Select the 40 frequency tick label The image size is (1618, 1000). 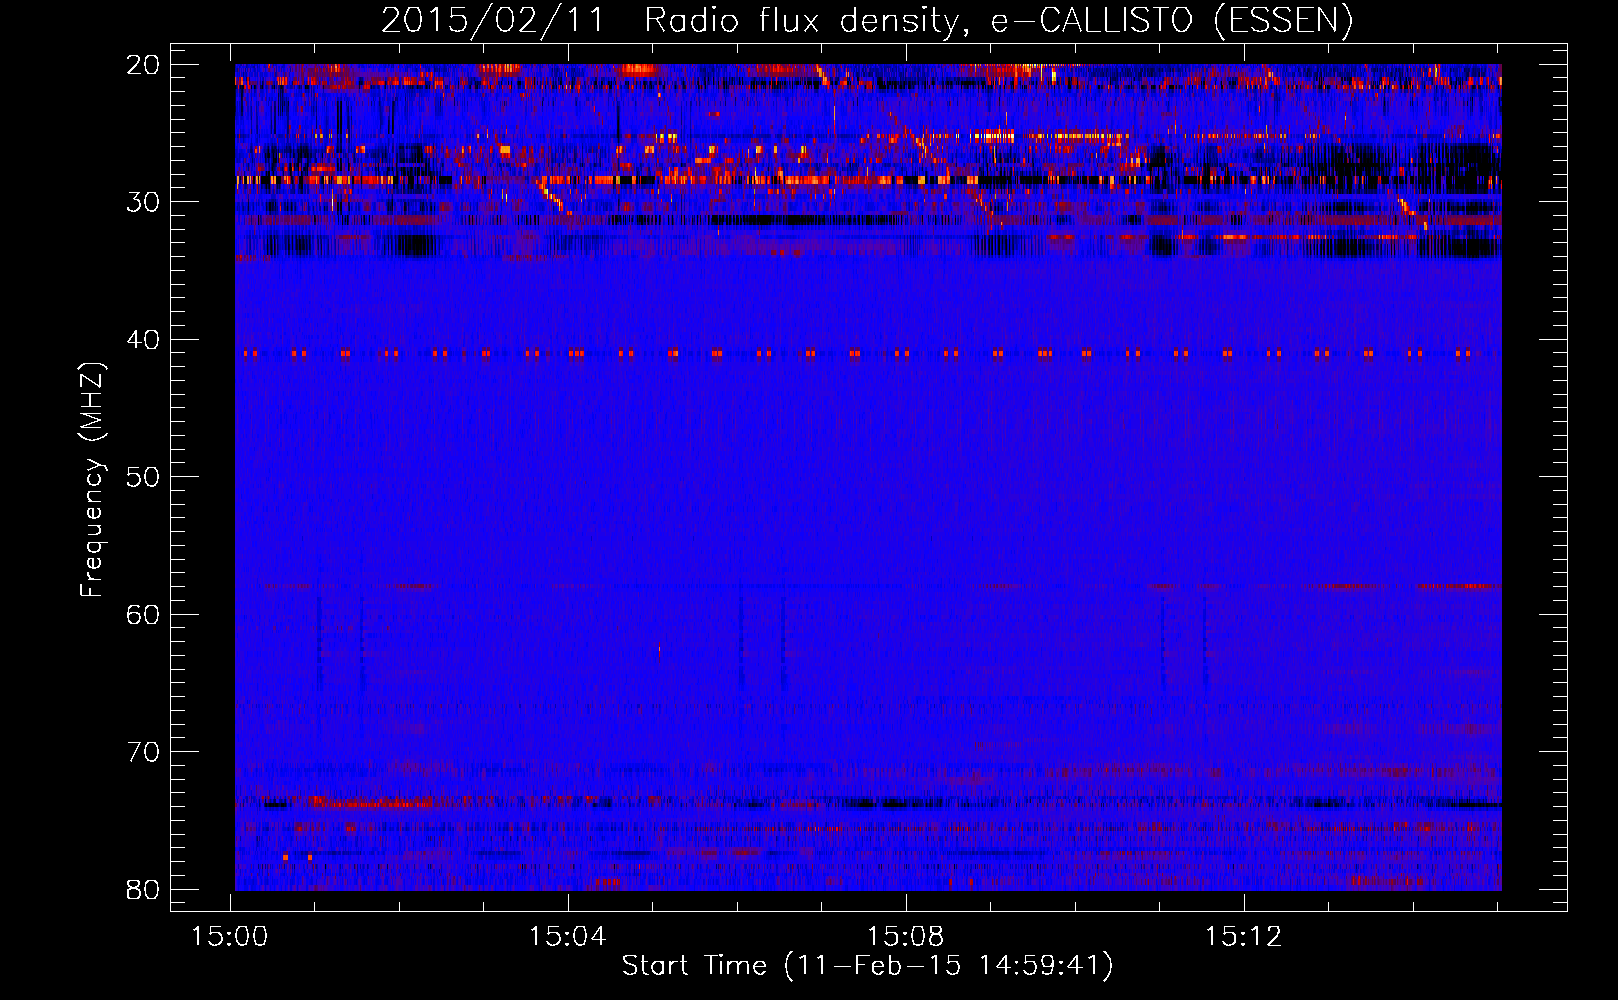coord(144,340)
